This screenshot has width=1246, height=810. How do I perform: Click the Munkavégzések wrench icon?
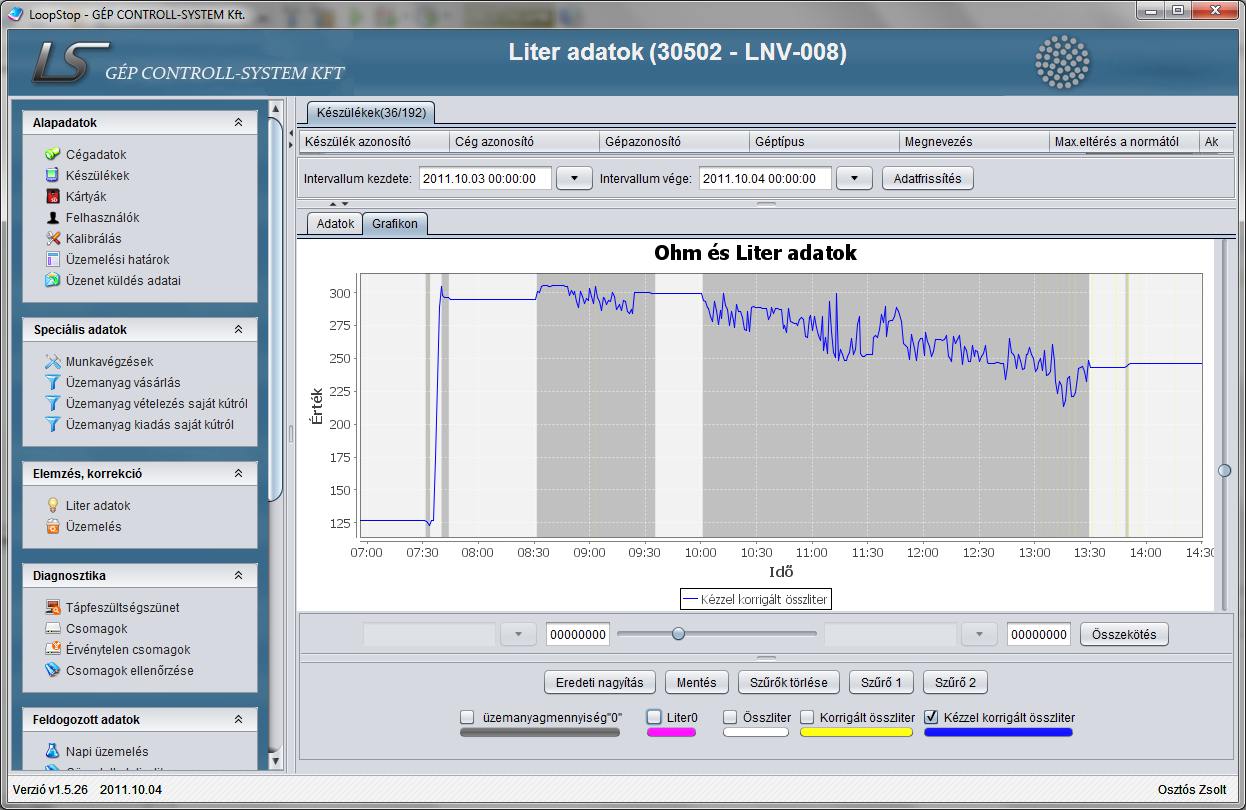click(x=53, y=361)
